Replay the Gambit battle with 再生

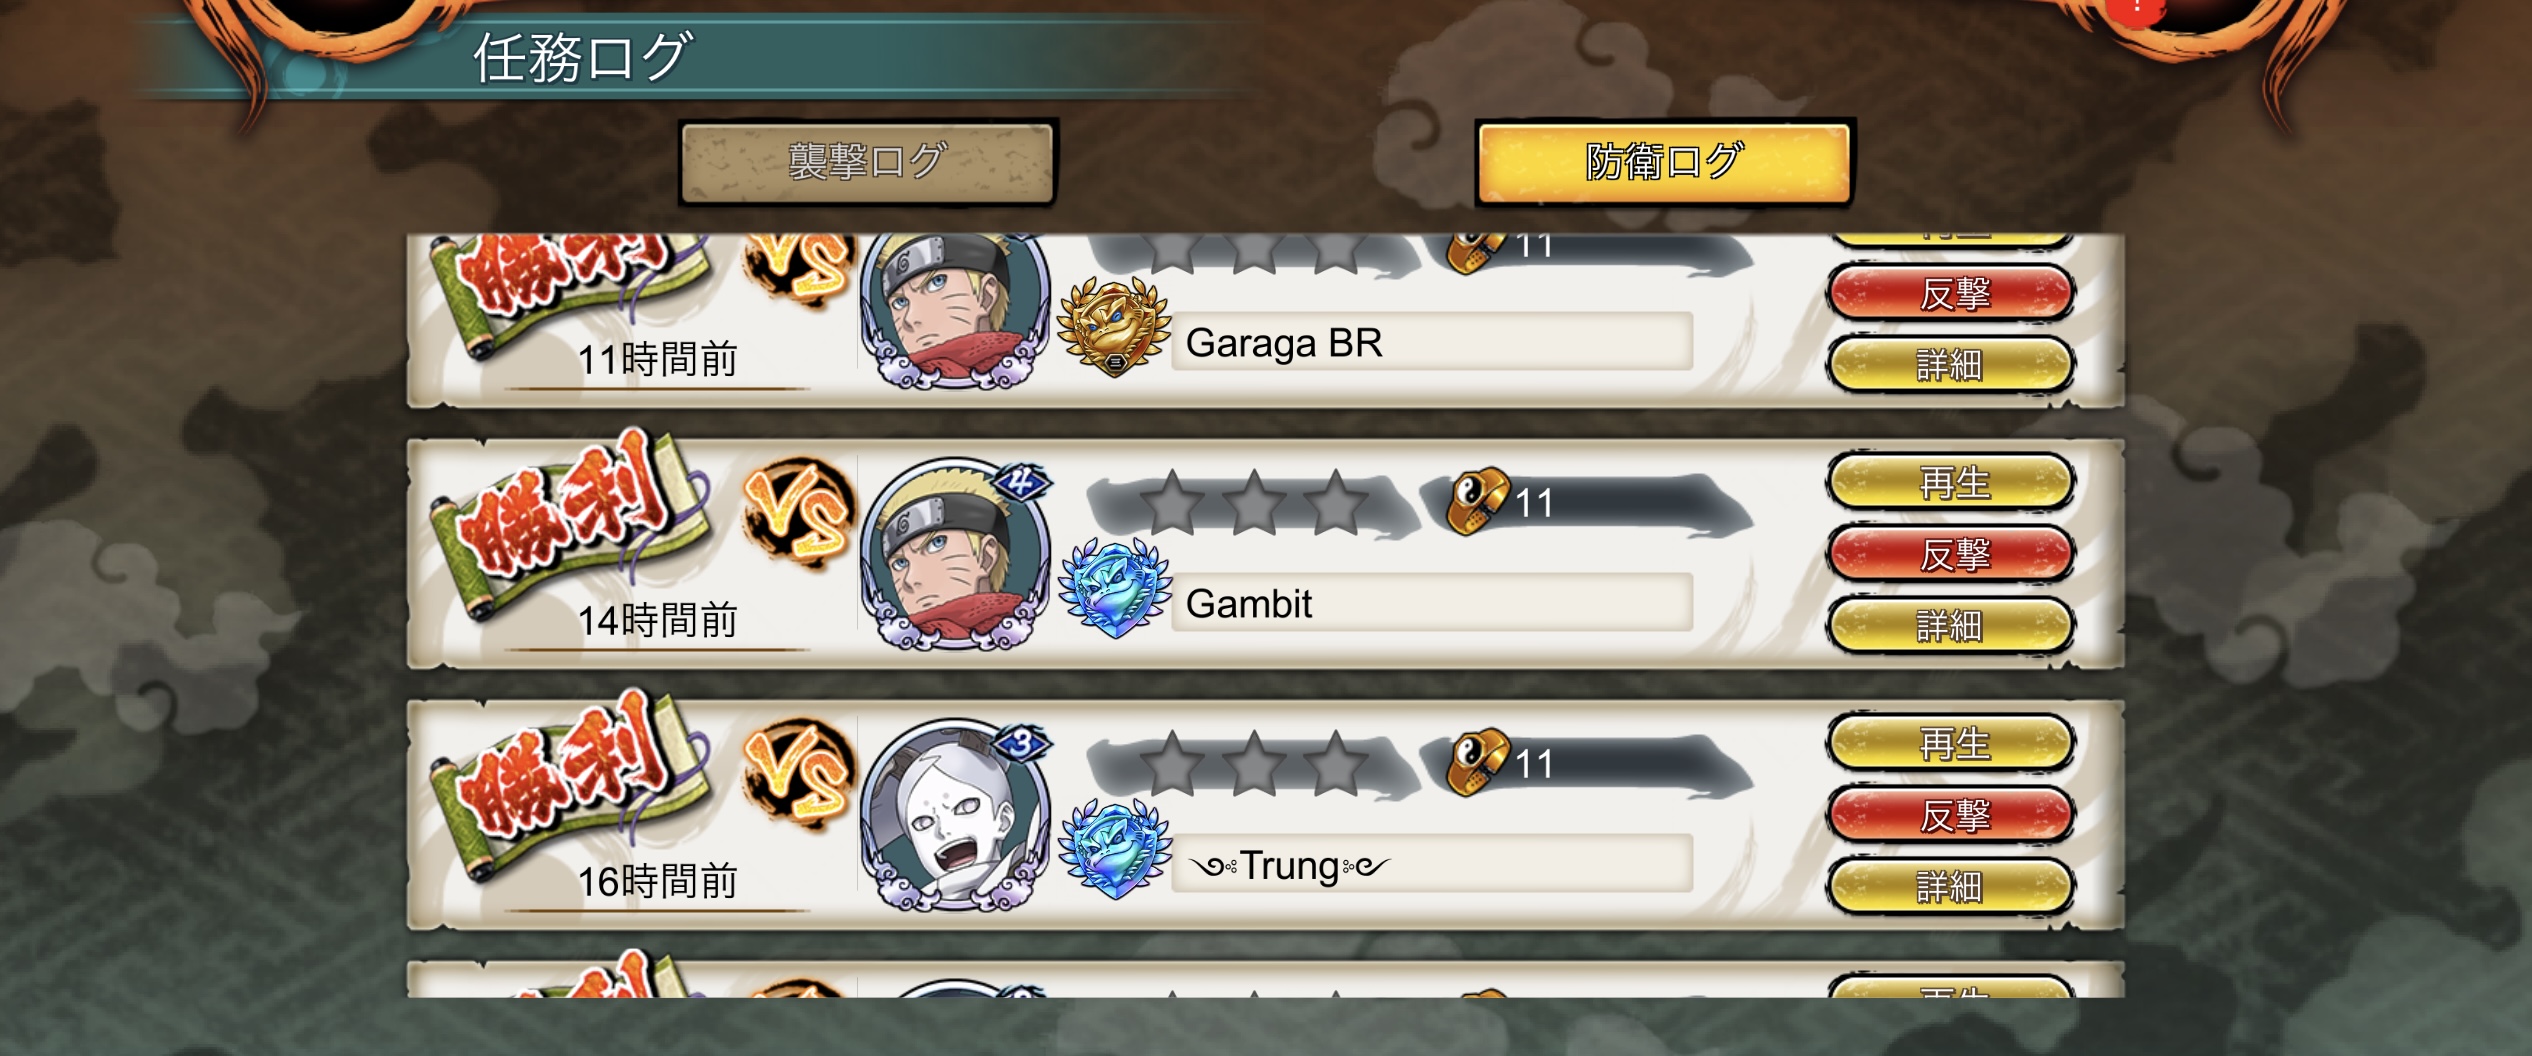click(x=1951, y=483)
